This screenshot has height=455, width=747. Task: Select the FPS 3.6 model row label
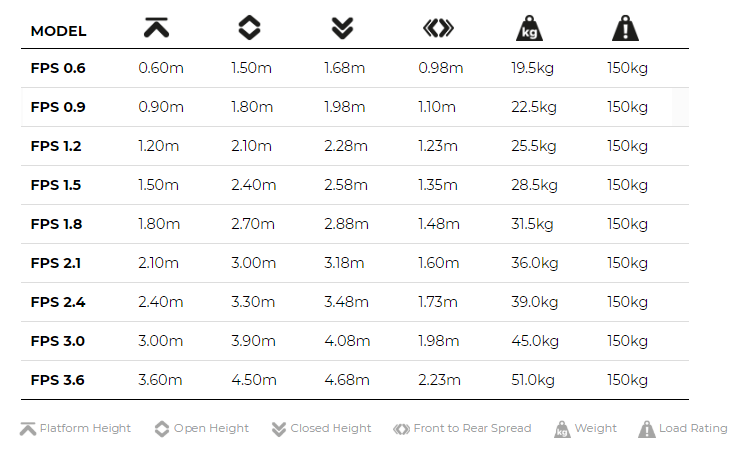58,380
